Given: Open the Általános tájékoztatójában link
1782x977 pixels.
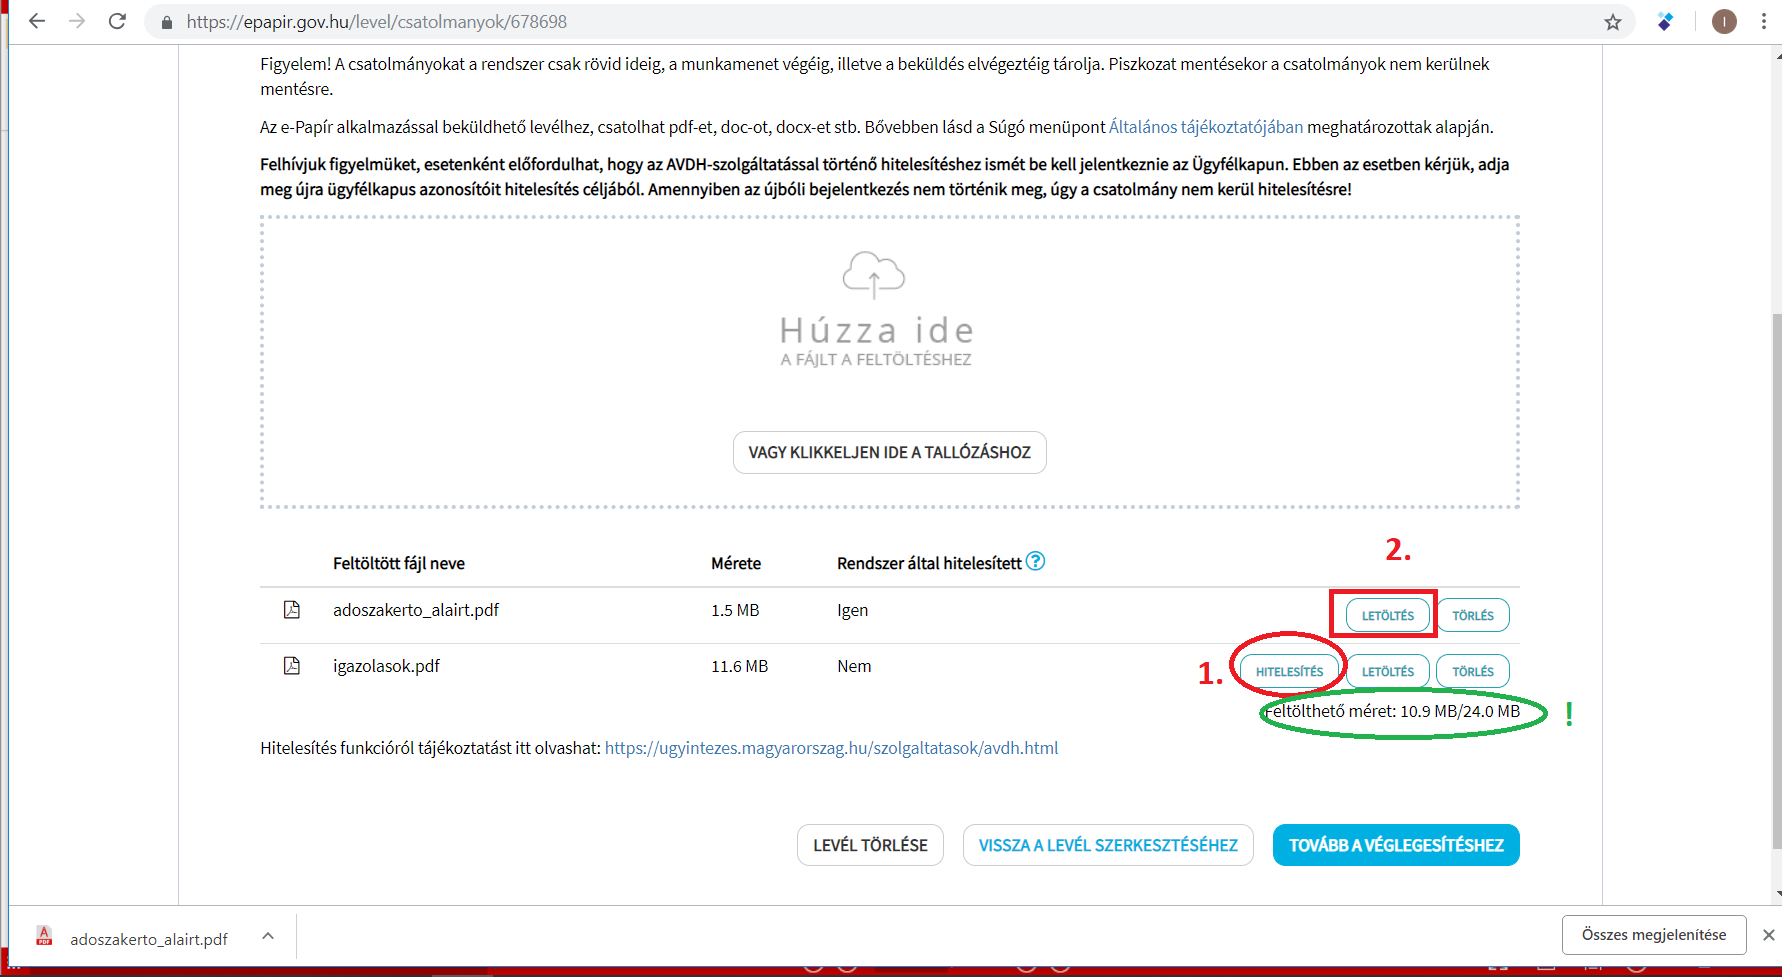Looking at the screenshot, I should [1205, 127].
